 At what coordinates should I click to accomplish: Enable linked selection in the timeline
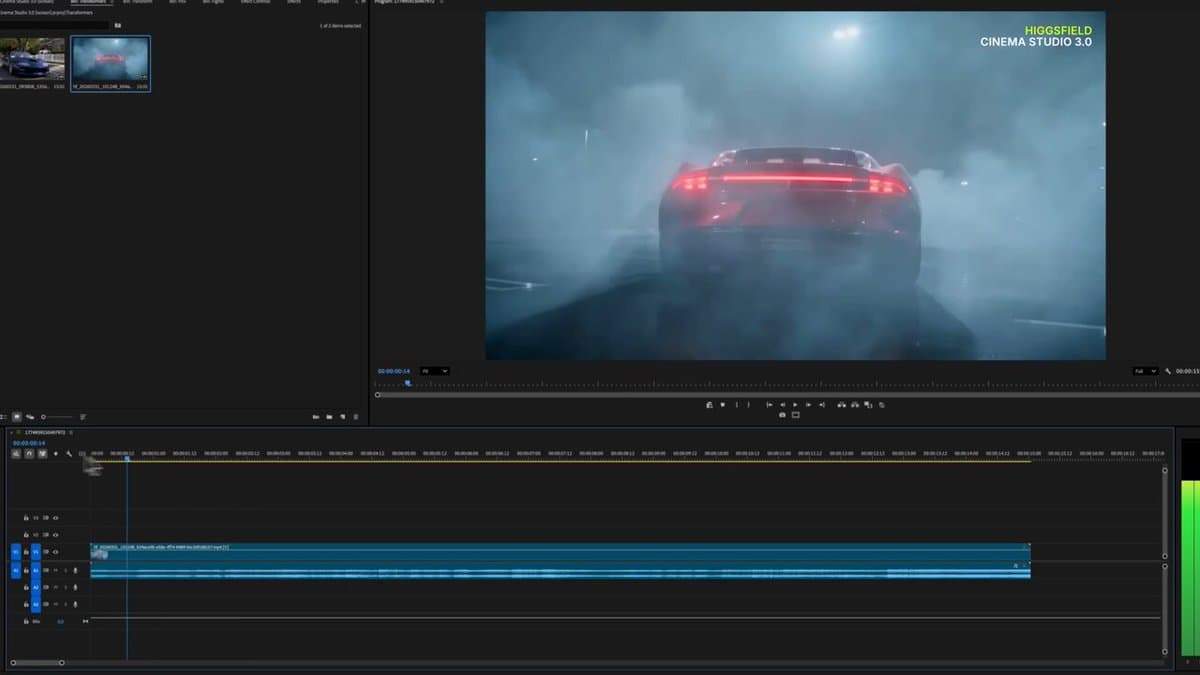coord(42,454)
